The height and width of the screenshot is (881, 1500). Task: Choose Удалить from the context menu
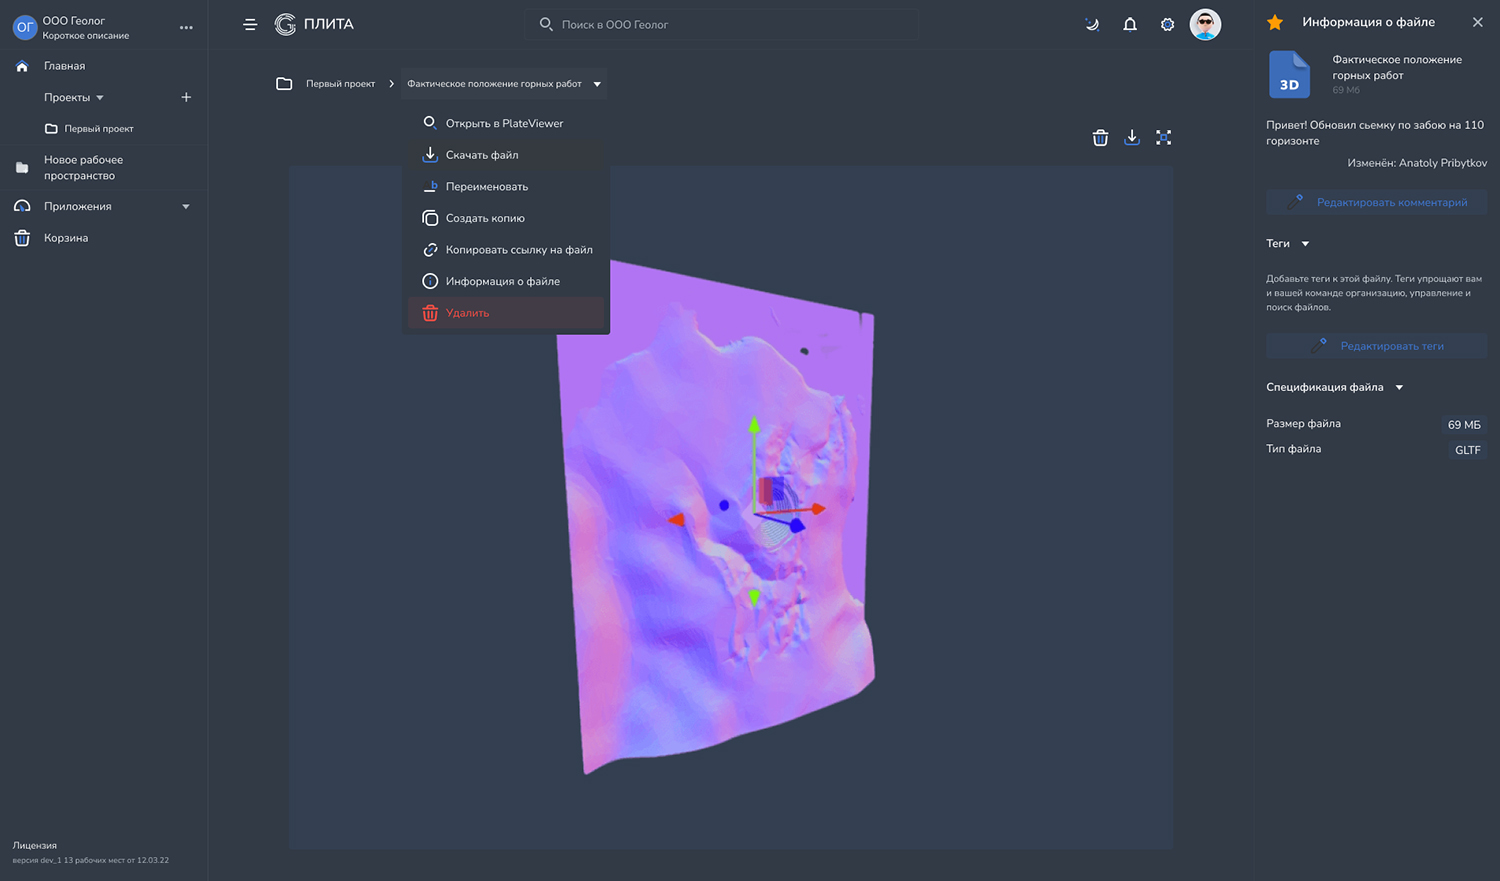pyautogui.click(x=505, y=313)
